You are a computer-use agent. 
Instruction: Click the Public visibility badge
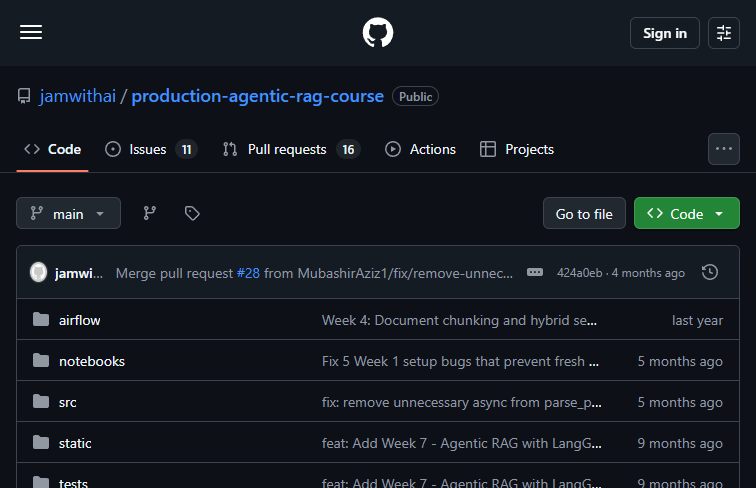(415, 96)
